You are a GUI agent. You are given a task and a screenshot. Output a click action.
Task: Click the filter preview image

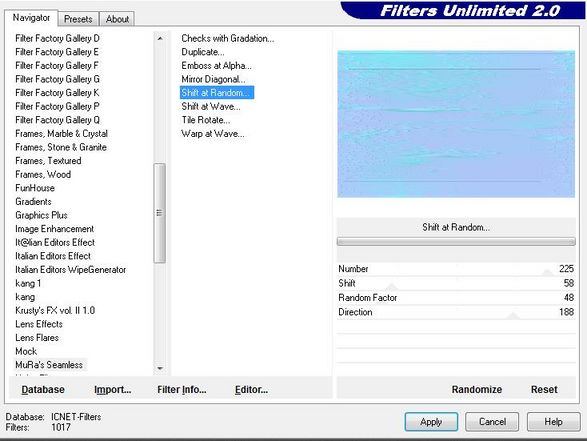click(x=456, y=124)
